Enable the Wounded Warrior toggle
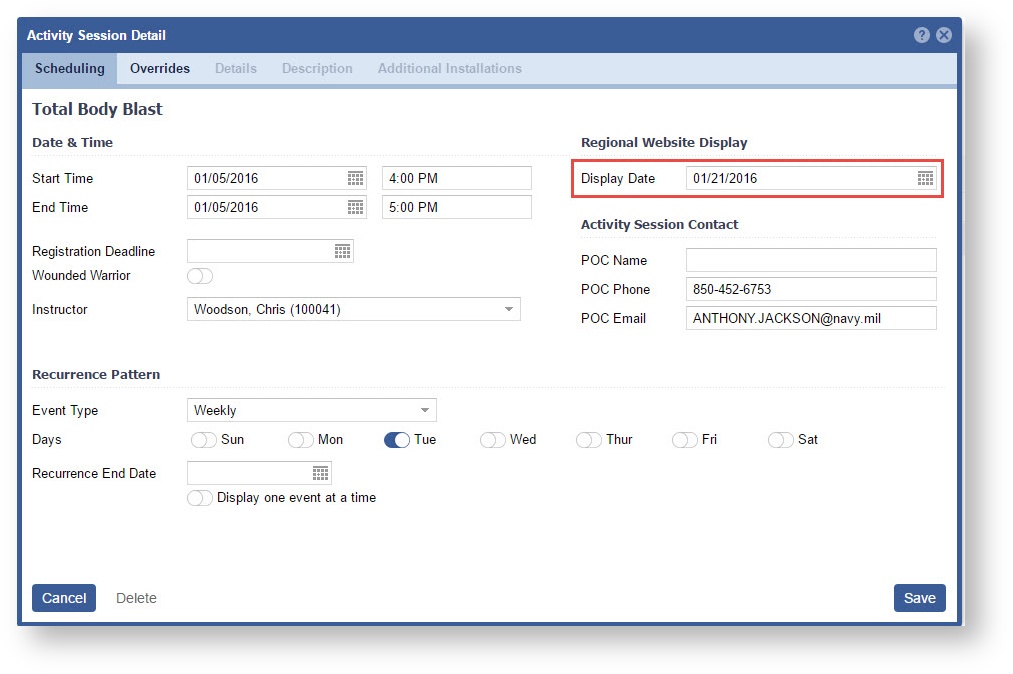The image size is (1013, 674). [x=200, y=276]
